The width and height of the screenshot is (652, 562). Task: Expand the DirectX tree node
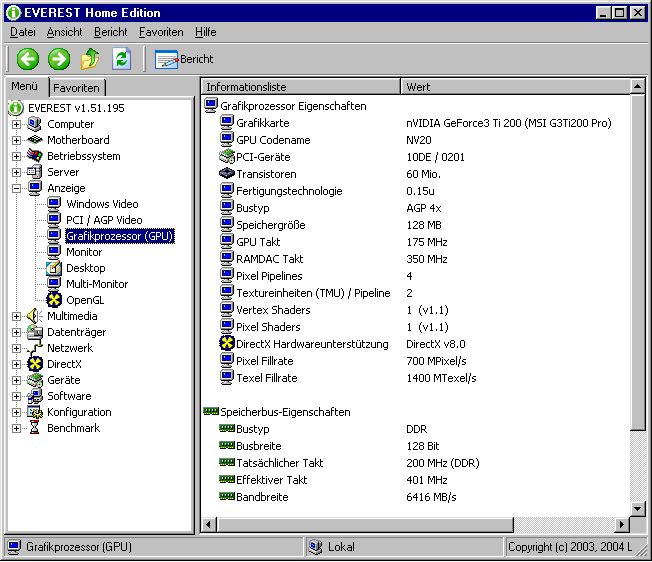click(x=16, y=364)
